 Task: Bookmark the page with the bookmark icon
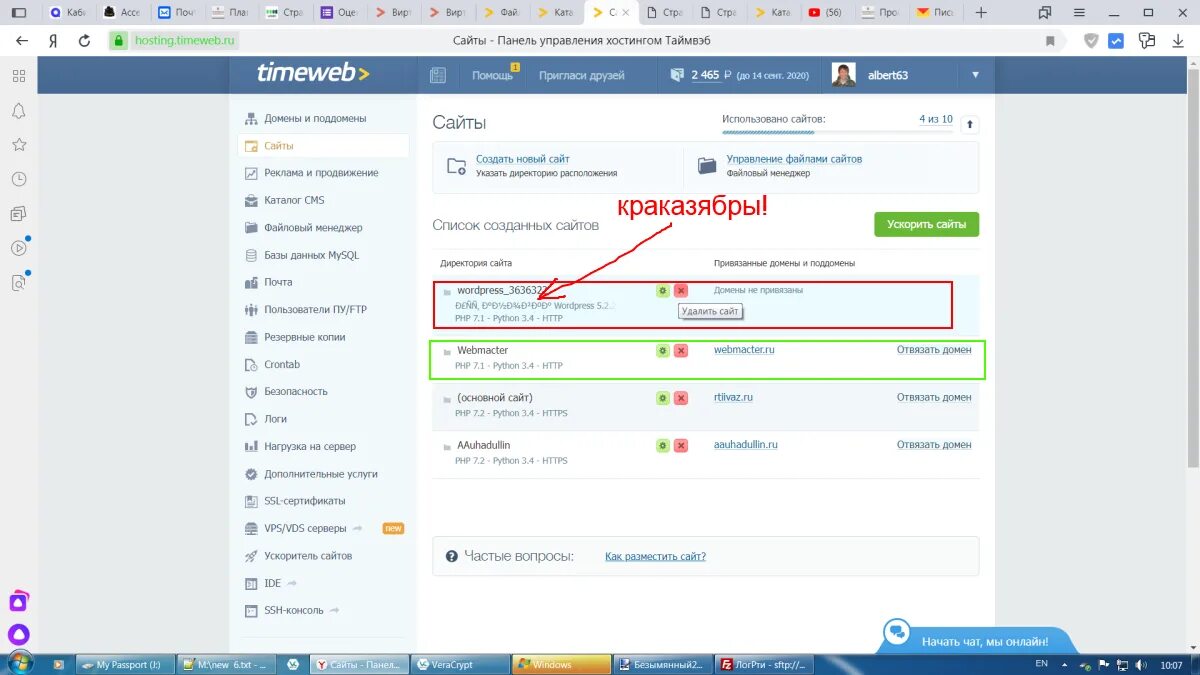[x=1050, y=41]
